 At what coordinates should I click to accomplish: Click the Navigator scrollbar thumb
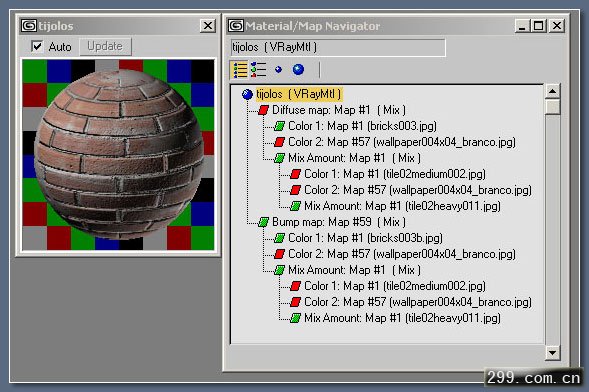pos(553,107)
